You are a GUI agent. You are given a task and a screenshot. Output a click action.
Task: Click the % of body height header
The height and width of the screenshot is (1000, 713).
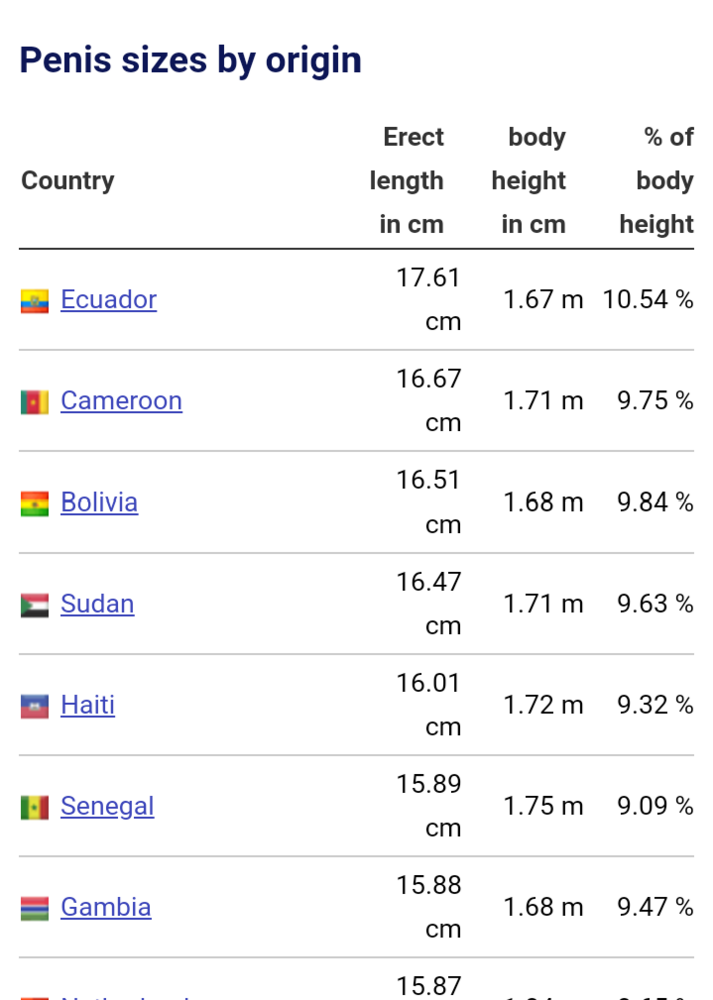(x=657, y=181)
